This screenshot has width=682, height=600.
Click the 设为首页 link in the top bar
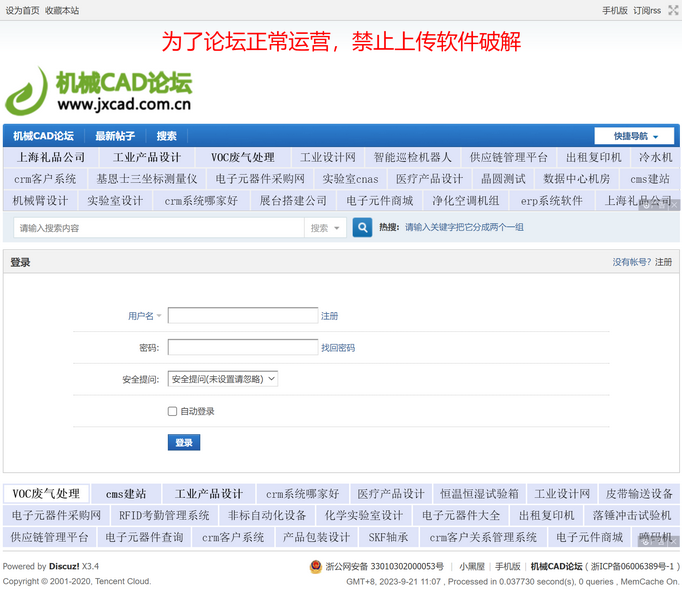click(23, 10)
